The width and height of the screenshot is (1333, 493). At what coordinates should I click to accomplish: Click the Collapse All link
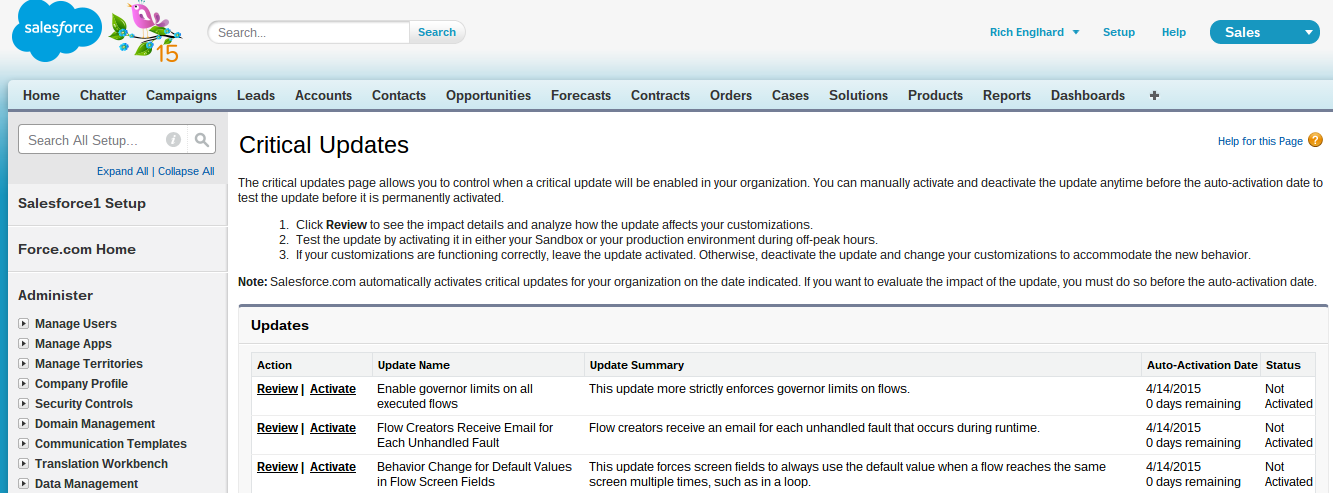pos(186,171)
